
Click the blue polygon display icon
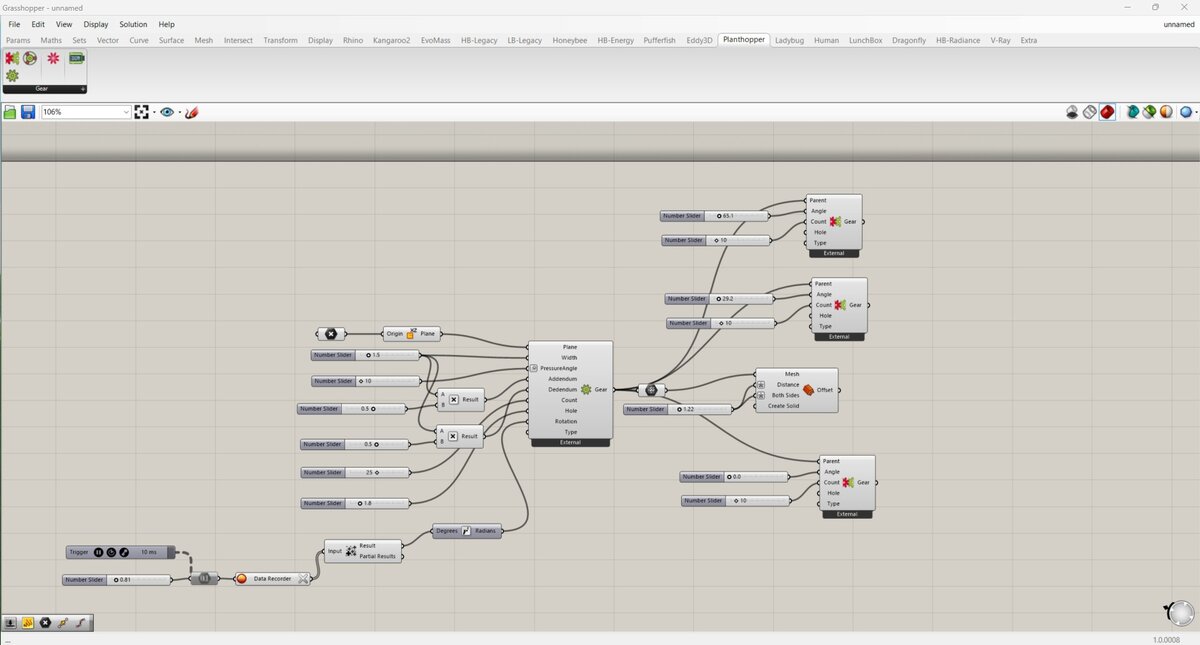(1186, 112)
